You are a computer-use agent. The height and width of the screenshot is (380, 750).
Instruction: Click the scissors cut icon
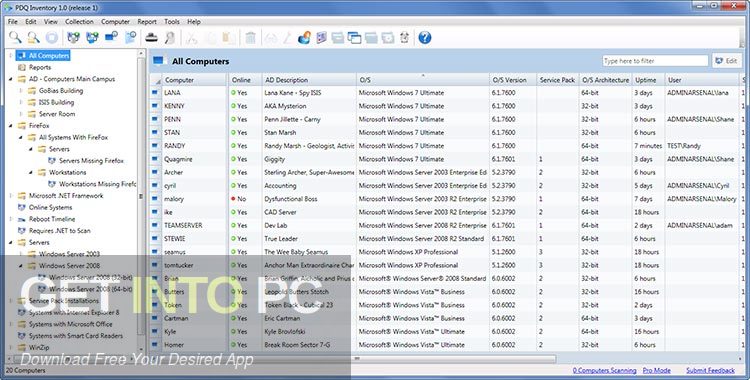tap(191, 37)
